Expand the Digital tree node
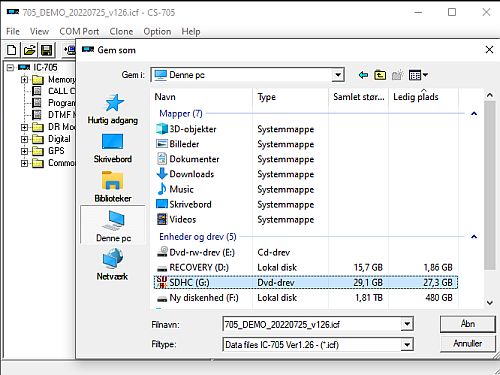The height and width of the screenshot is (375, 500). (x=24, y=139)
